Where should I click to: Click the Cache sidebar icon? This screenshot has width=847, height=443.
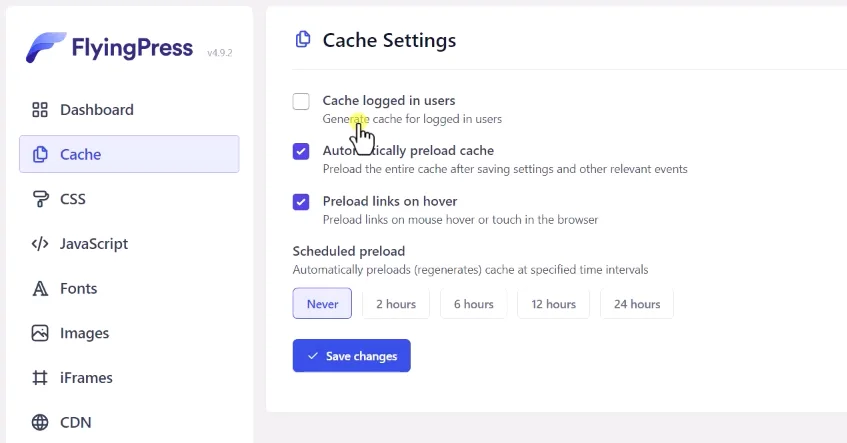click(x=40, y=154)
